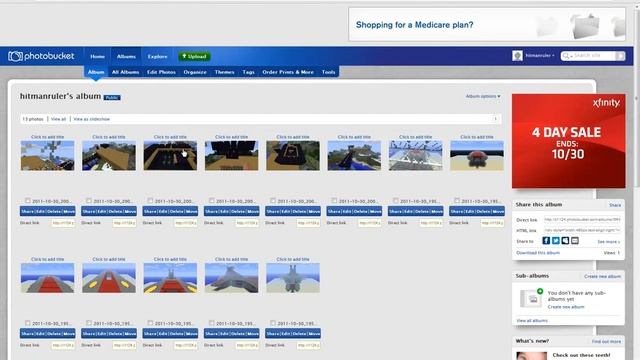This screenshot has width=640, height=360.
Task: Click the search magnifier icon
Action: [566, 56]
